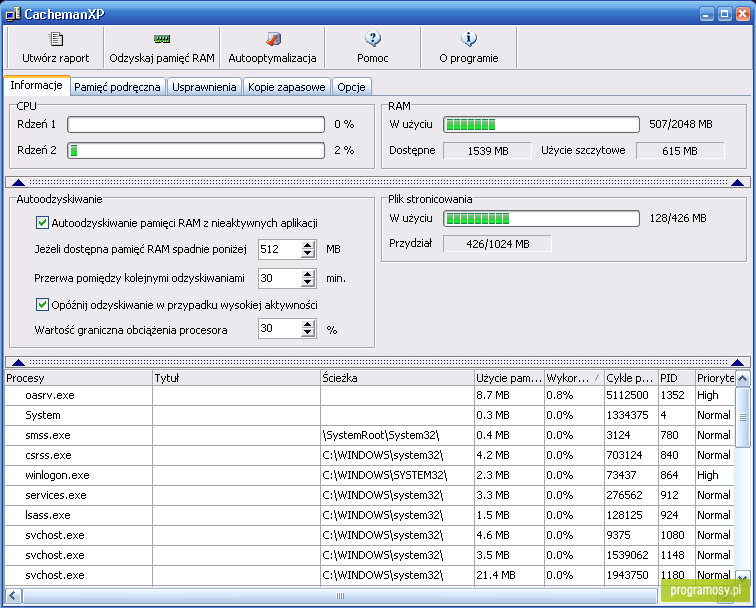The height and width of the screenshot is (608, 756).
Task: Click the Autooptymalizacja toolbar icon
Action: click(x=273, y=39)
